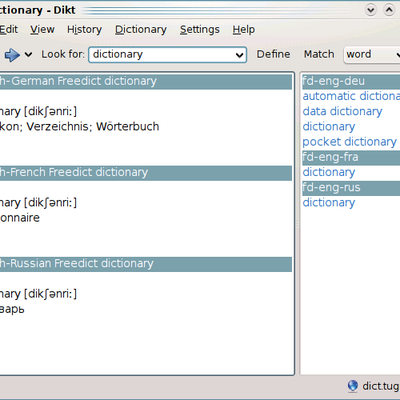400x400 pixels.
Task: Open the Help menu
Action: (244, 30)
